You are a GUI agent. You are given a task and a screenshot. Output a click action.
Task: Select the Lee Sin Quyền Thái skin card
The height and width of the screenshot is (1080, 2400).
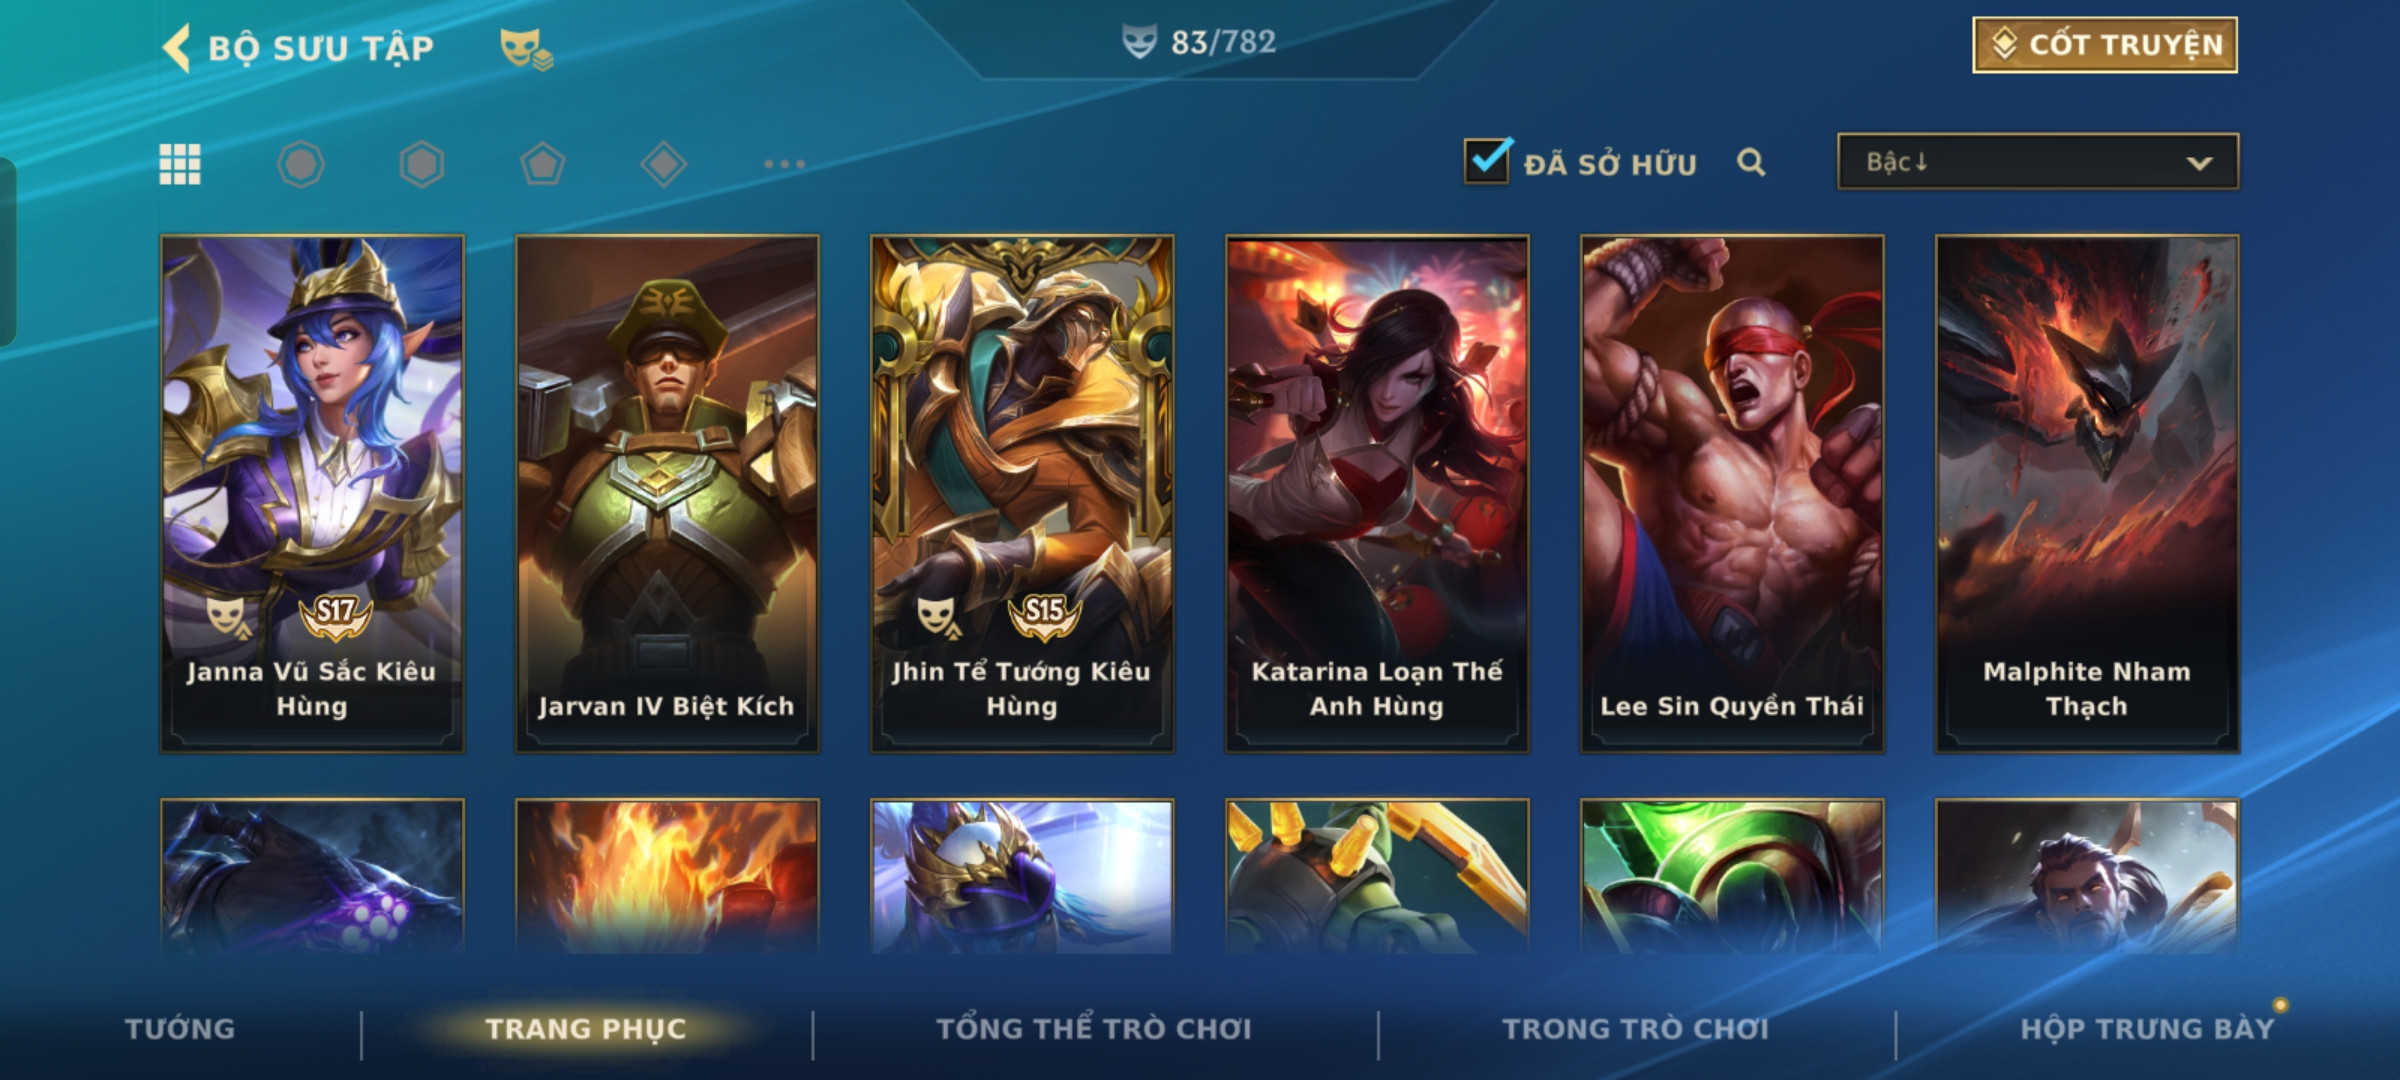click(x=1732, y=494)
